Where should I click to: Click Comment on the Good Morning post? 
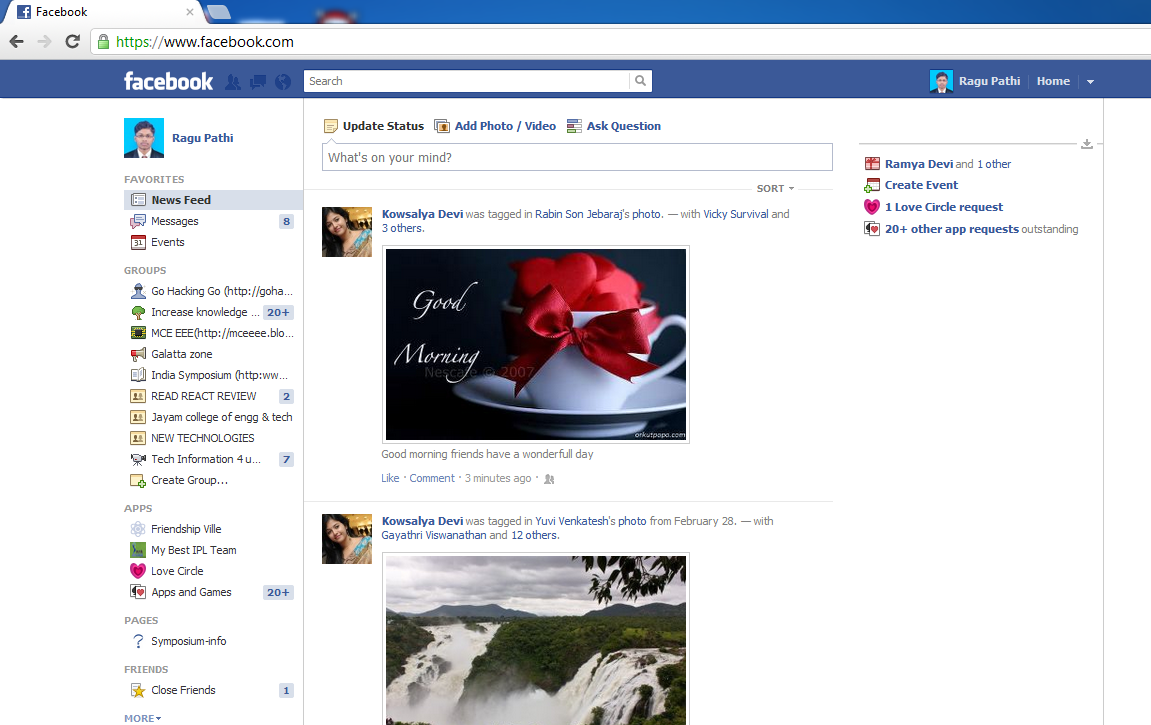point(432,478)
